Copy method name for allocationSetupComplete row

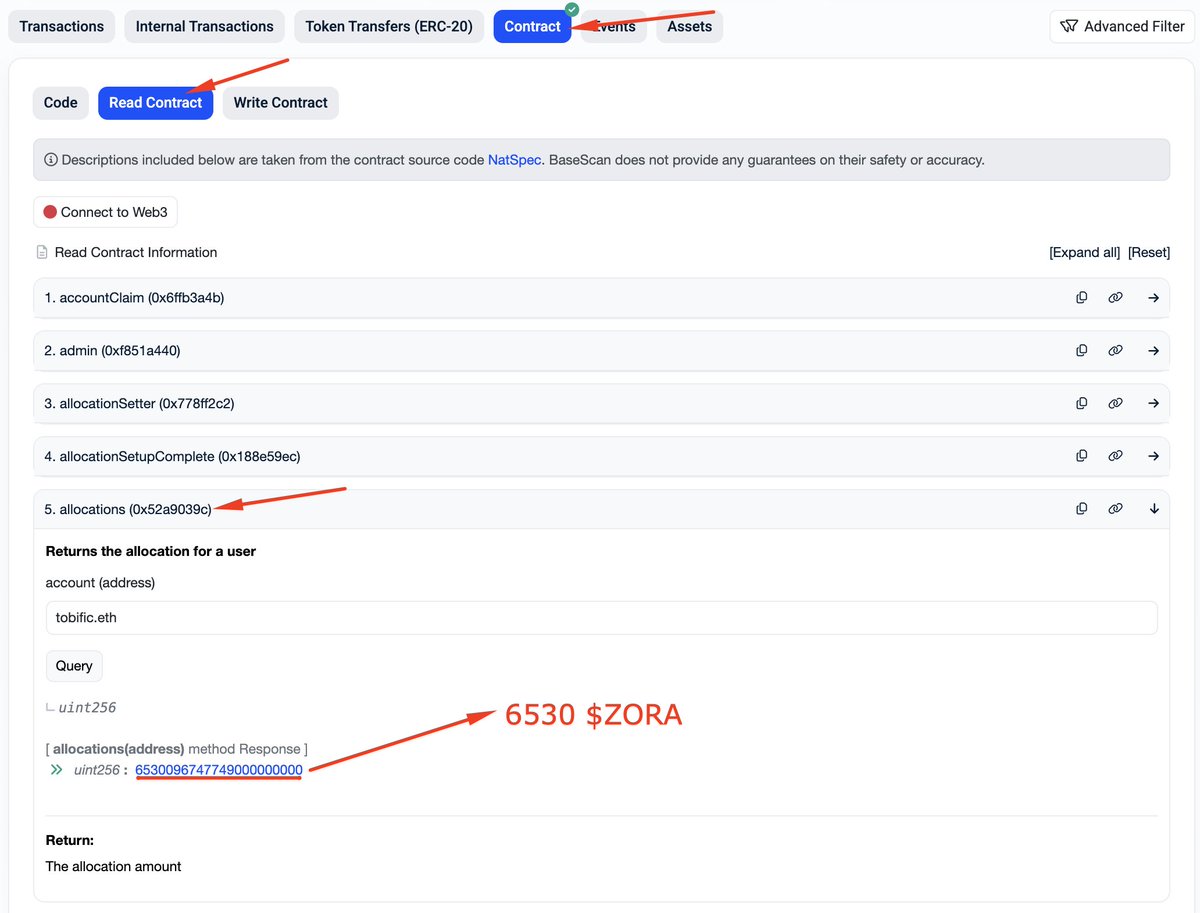(1081, 456)
